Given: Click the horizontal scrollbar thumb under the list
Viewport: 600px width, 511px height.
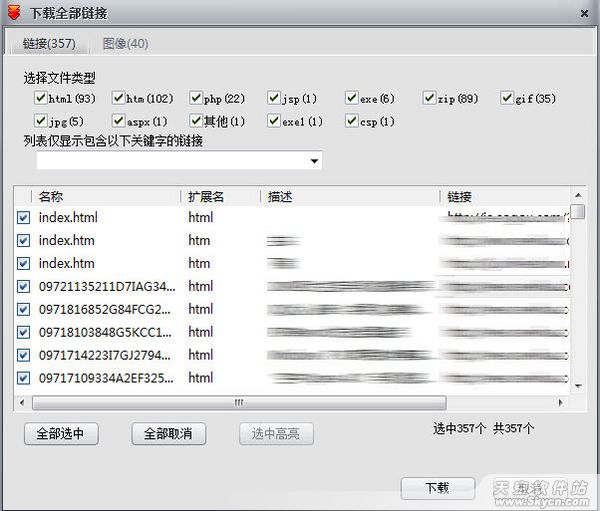Looking at the screenshot, I should pyautogui.click(x=238, y=403).
